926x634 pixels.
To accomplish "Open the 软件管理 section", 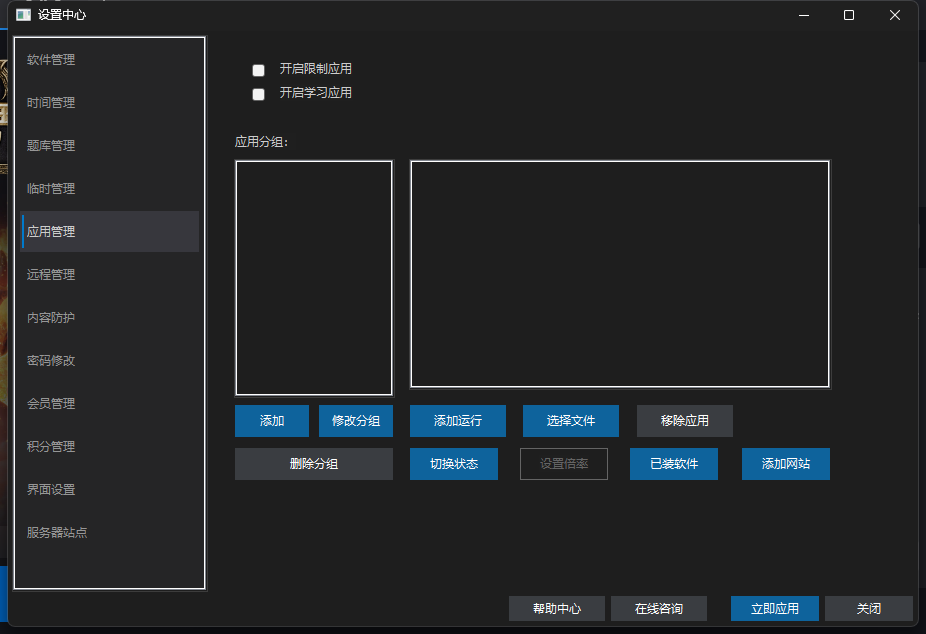I will pos(109,60).
